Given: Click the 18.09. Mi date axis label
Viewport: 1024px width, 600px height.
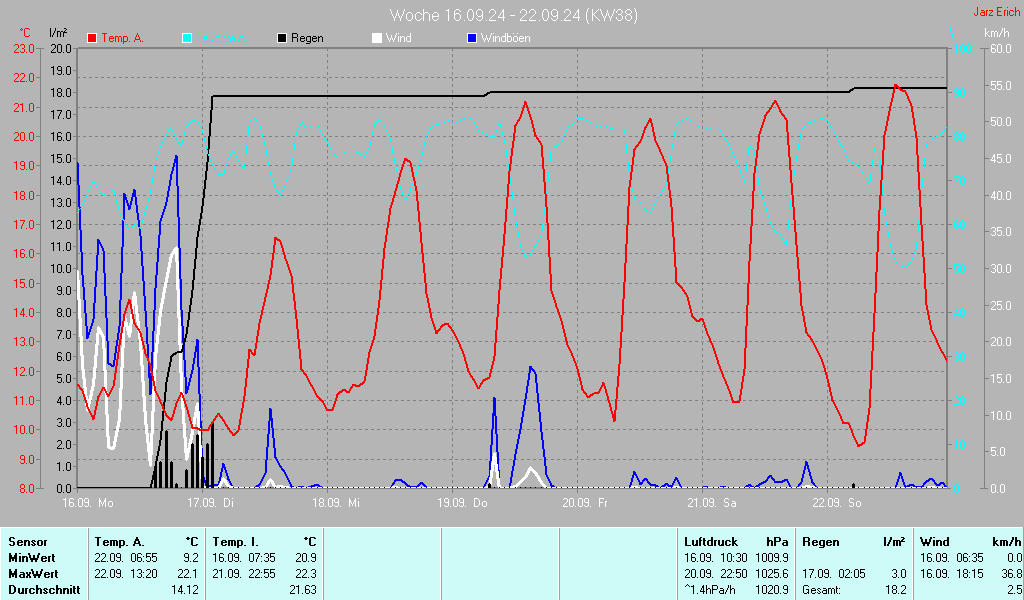Looking at the screenshot, I should pyautogui.click(x=336, y=503).
